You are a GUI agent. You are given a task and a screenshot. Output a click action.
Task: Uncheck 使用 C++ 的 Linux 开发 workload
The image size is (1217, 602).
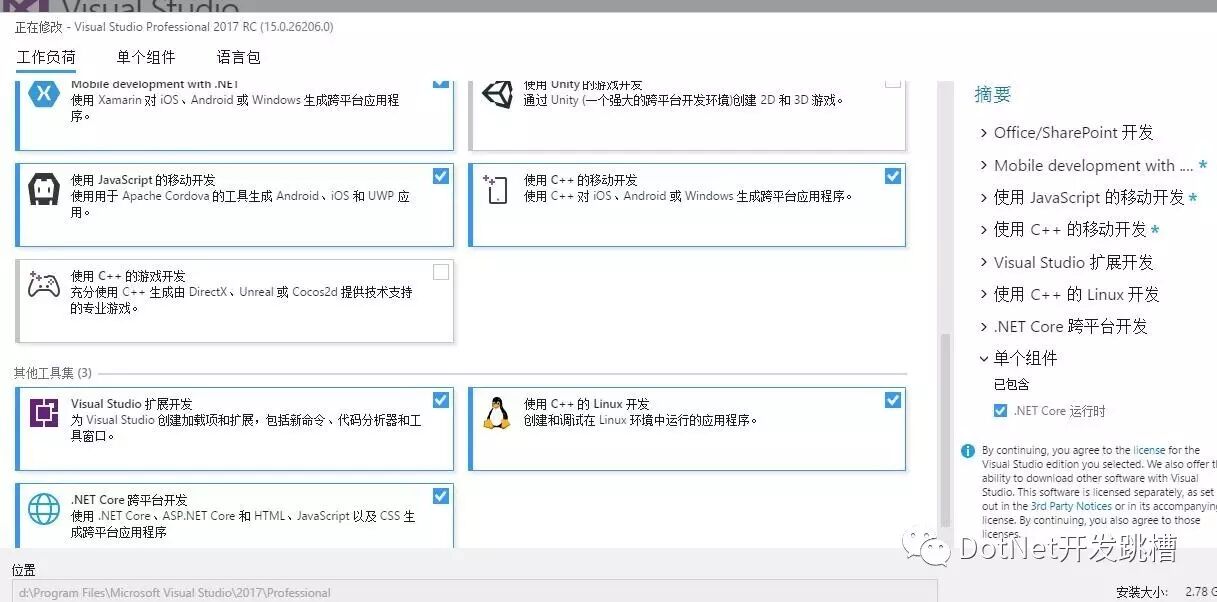893,400
